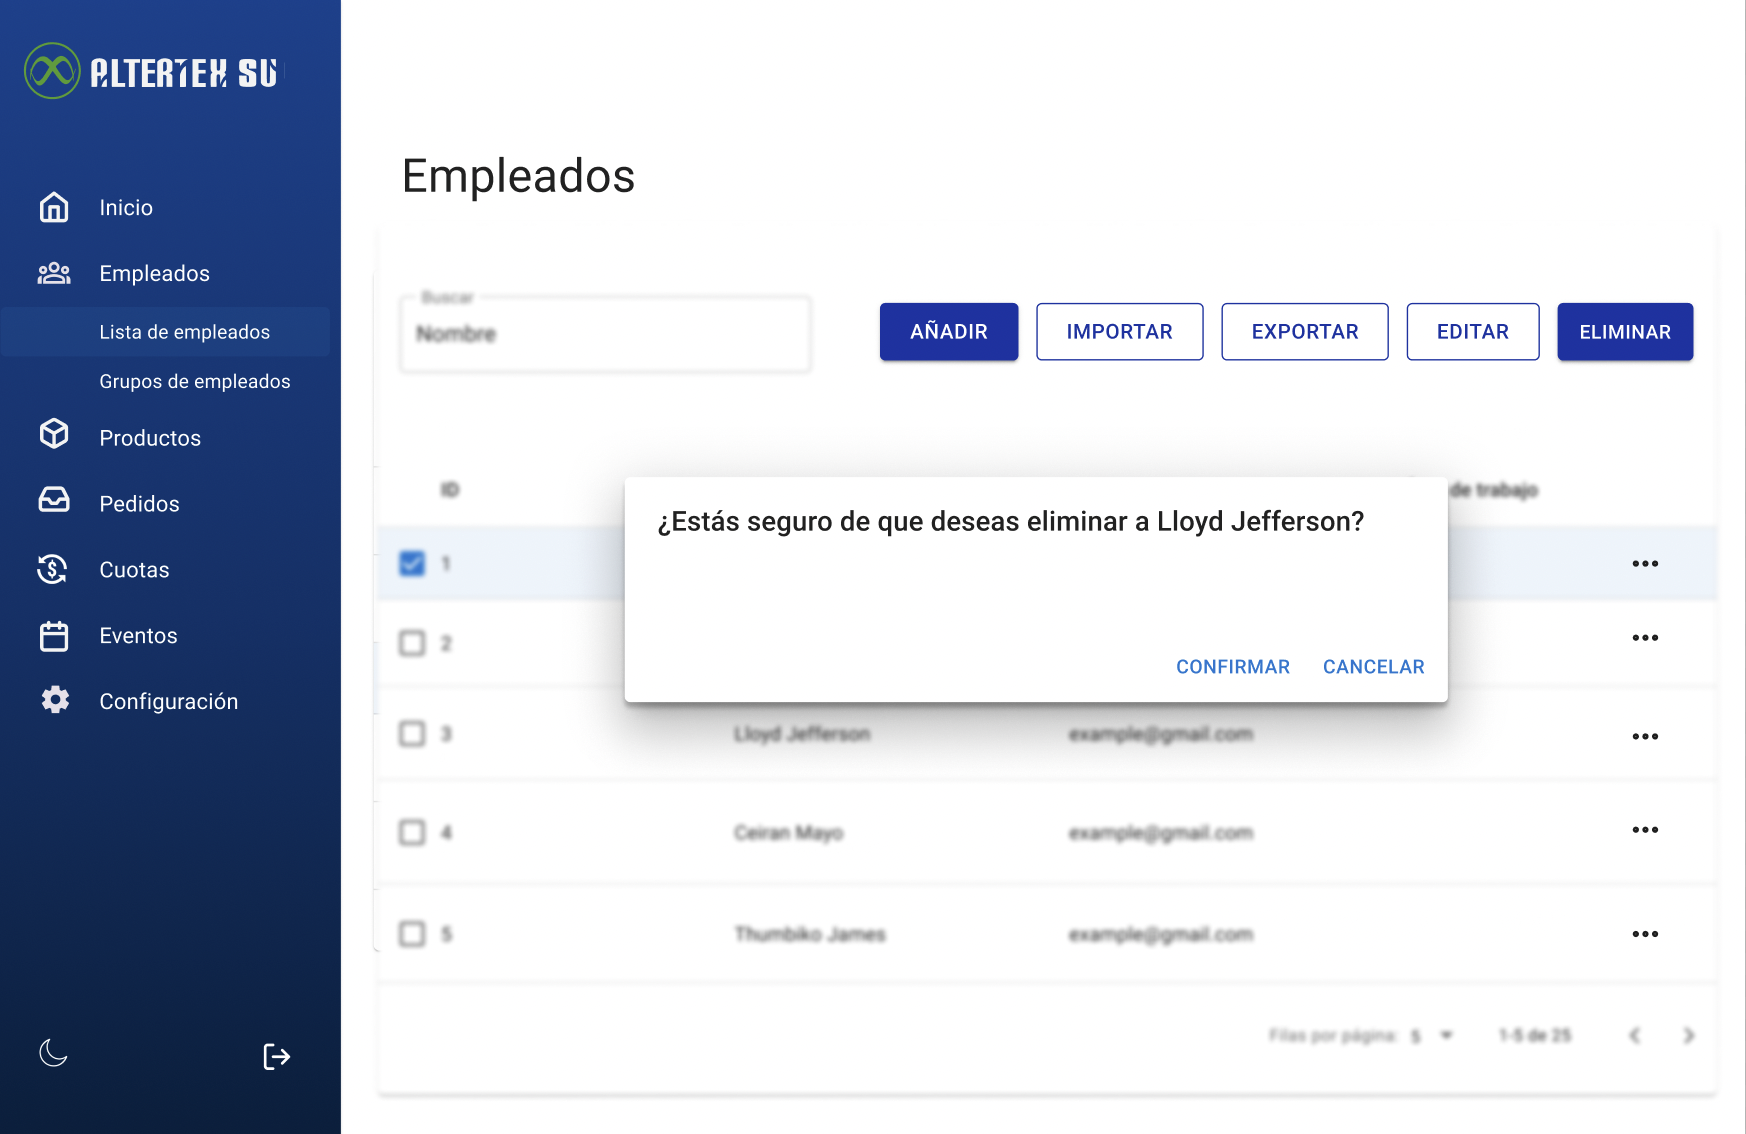Click the 1-5 de 25 pagination text

(x=1534, y=1035)
